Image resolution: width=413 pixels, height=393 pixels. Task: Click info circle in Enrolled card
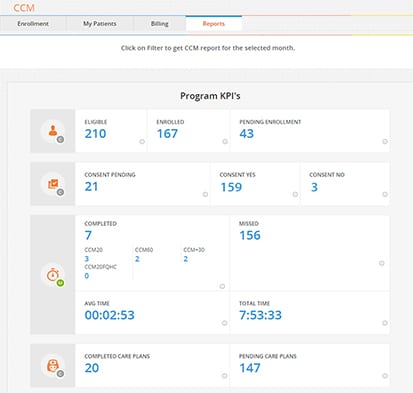pos(225,141)
